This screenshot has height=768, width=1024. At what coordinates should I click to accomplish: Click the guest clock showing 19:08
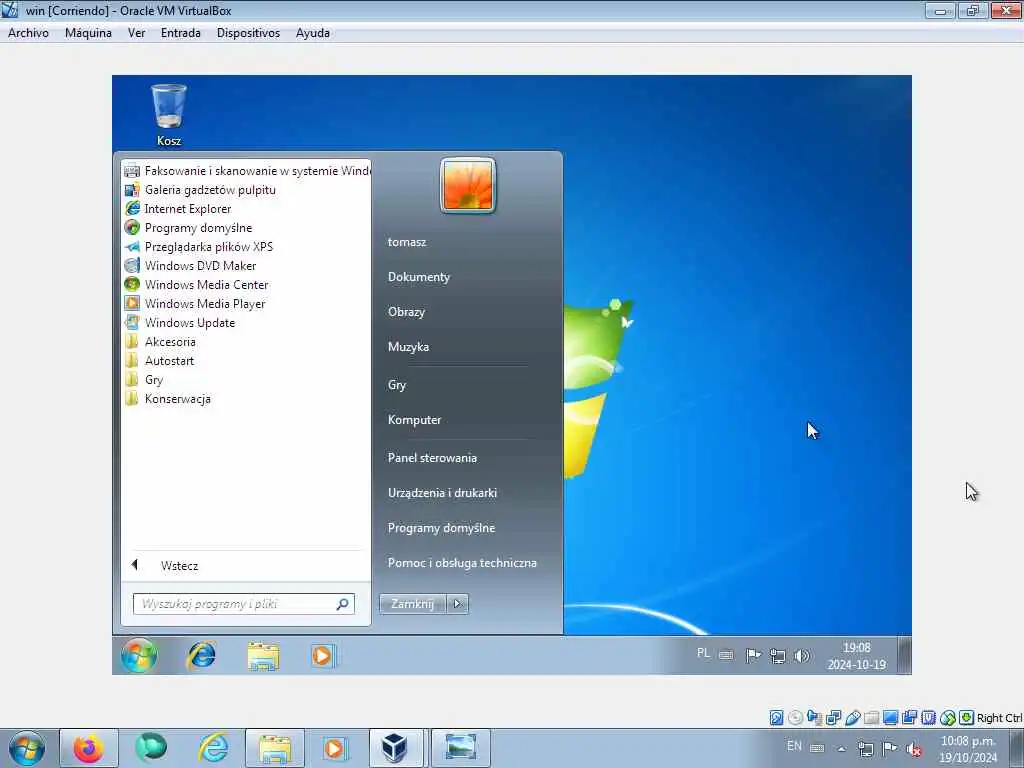[856, 656]
